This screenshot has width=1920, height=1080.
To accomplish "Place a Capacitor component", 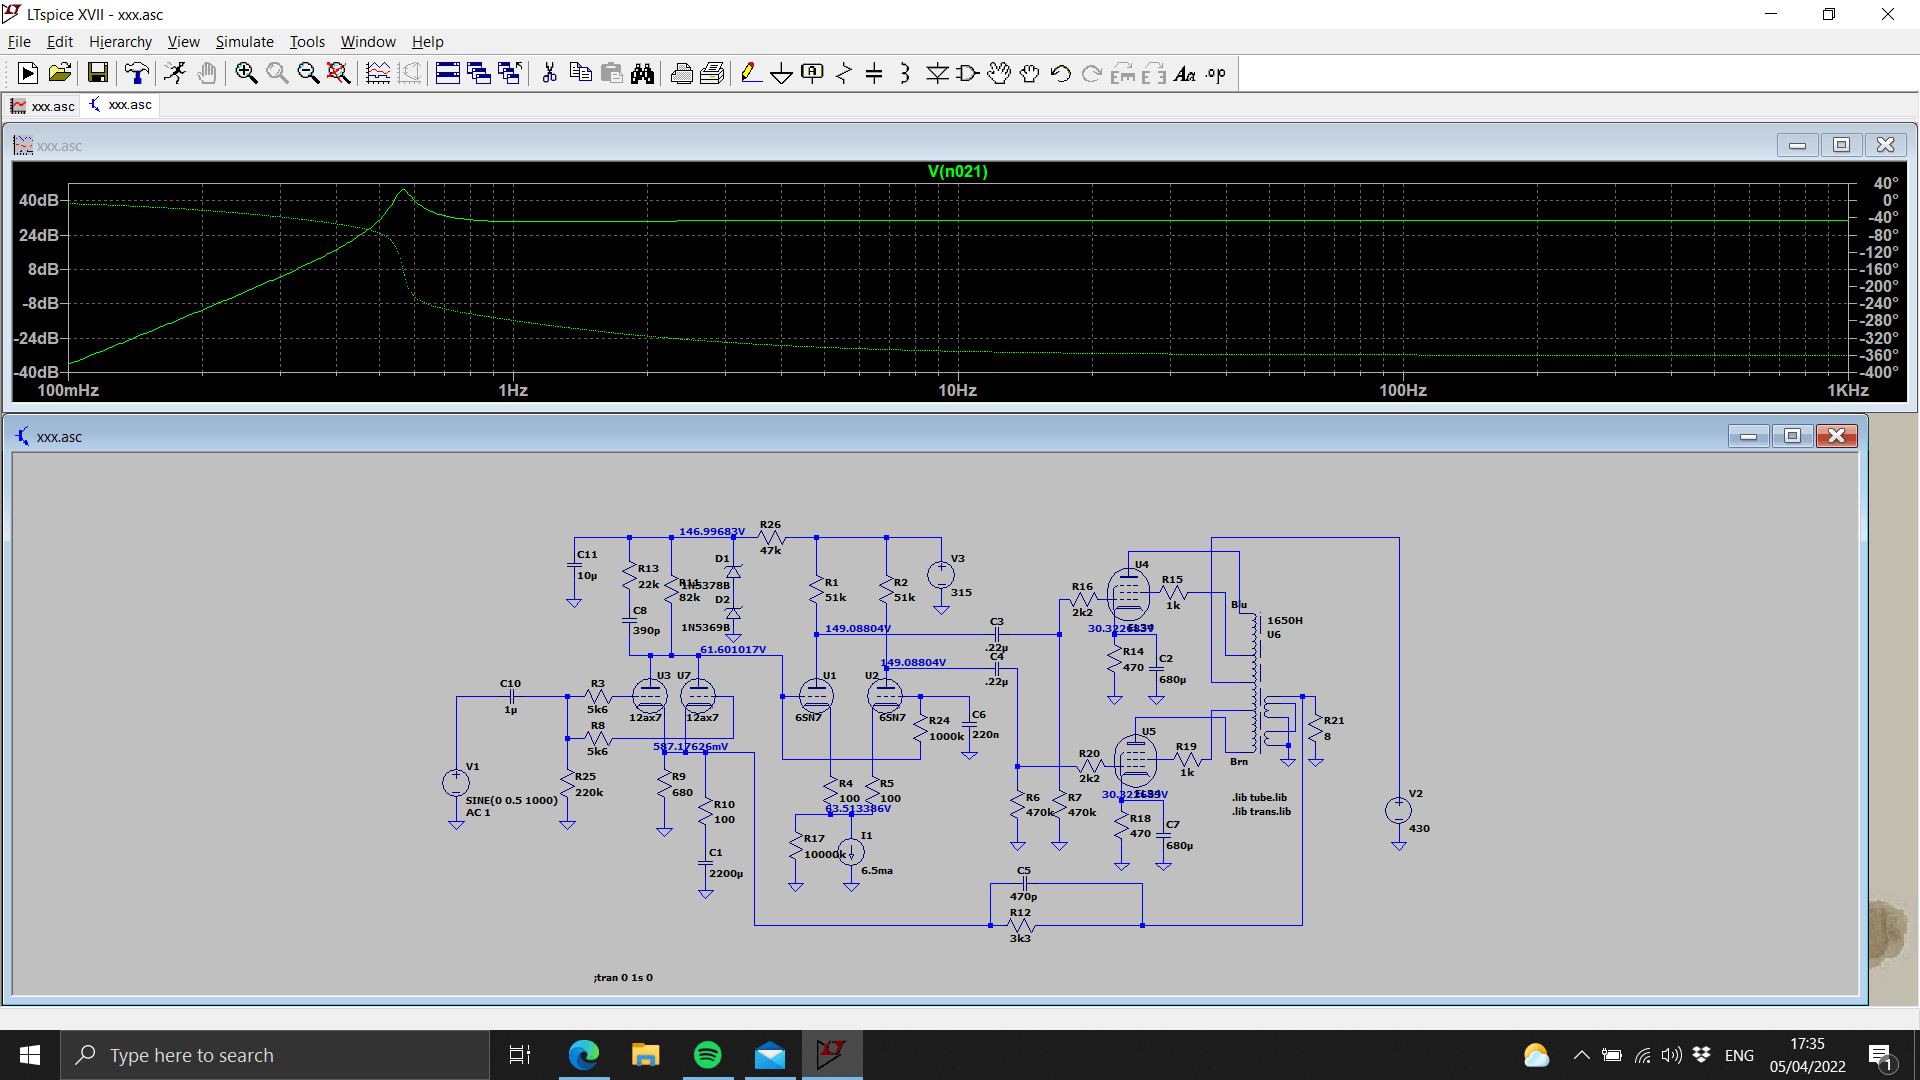I will 874,73.
